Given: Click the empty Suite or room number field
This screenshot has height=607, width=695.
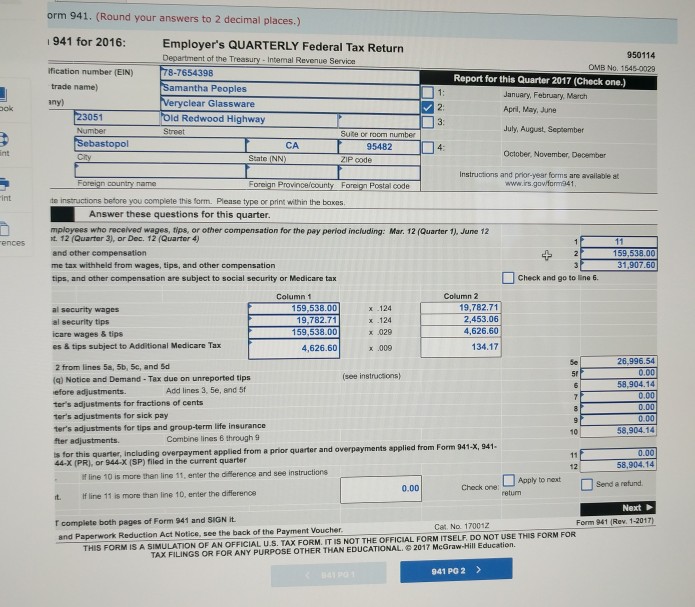Looking at the screenshot, I should 379,121.
